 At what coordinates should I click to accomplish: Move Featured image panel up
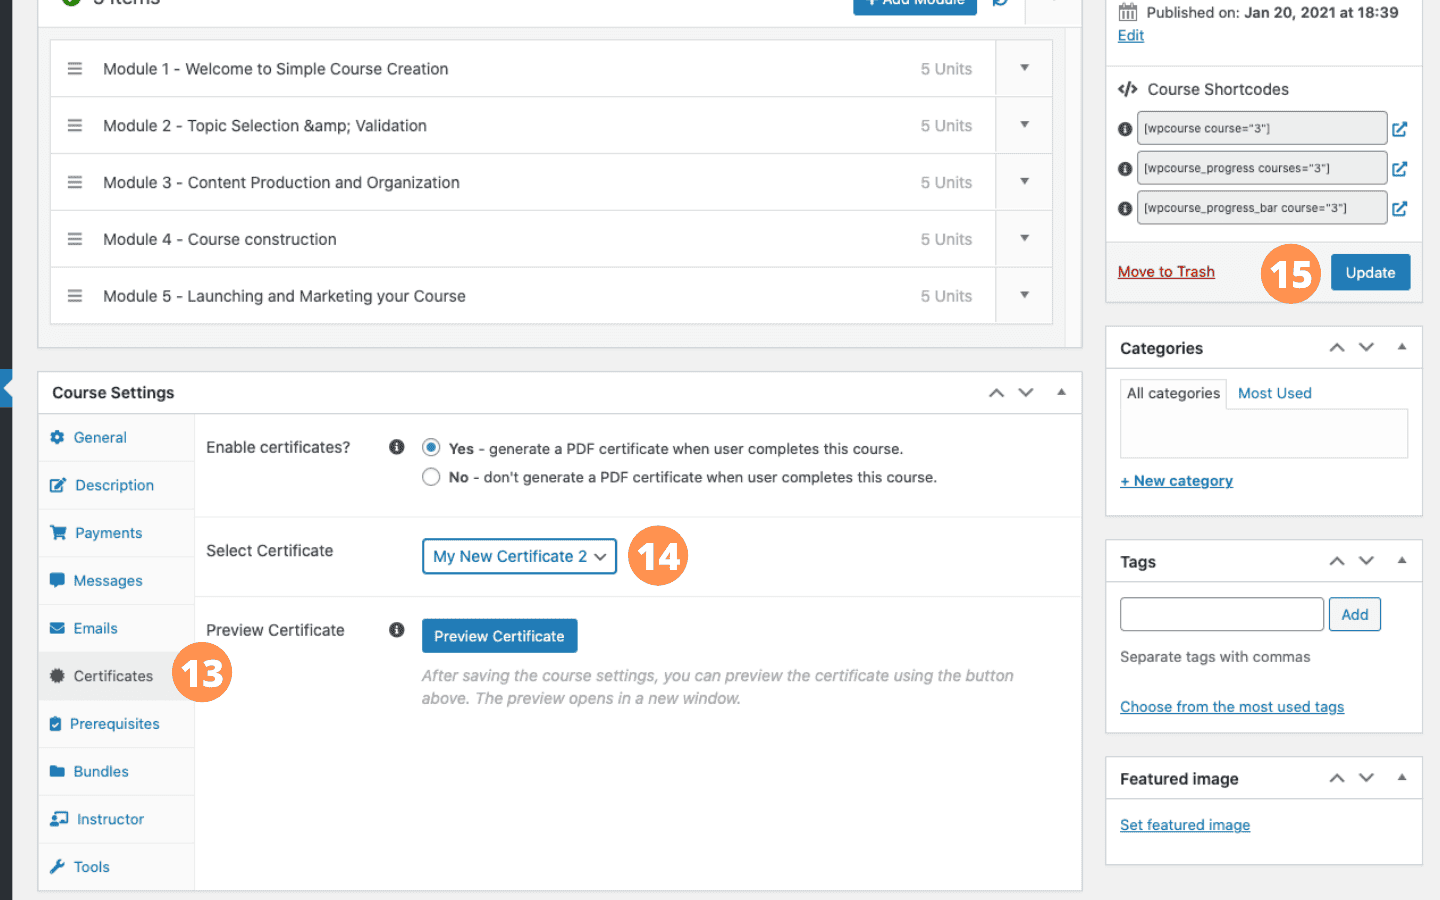point(1337,778)
